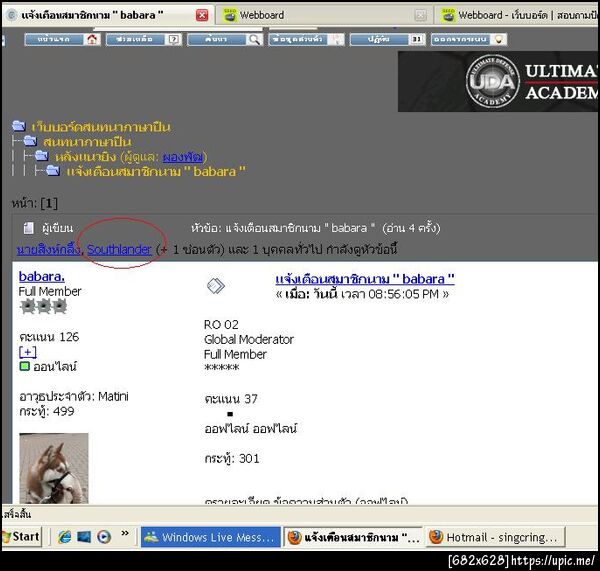600x571 pixels.
Task: Switch to Hotmail Firefox taskbar window
Action: (x=495, y=537)
